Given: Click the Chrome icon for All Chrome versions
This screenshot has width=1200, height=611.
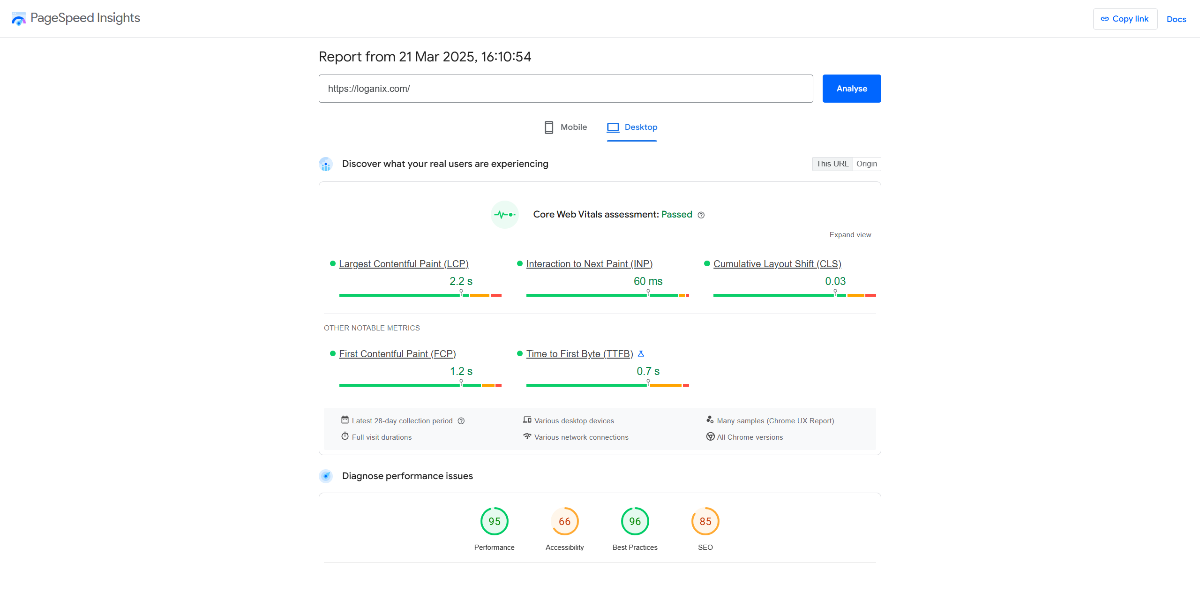Looking at the screenshot, I should pyautogui.click(x=709, y=437).
